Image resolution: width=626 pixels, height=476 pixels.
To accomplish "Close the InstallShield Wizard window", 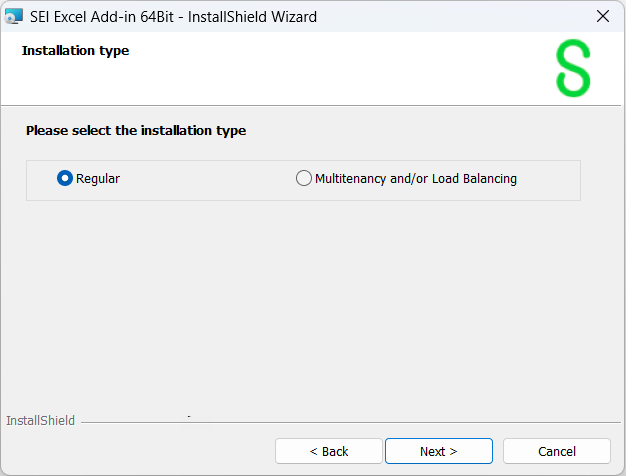I will (602, 16).
